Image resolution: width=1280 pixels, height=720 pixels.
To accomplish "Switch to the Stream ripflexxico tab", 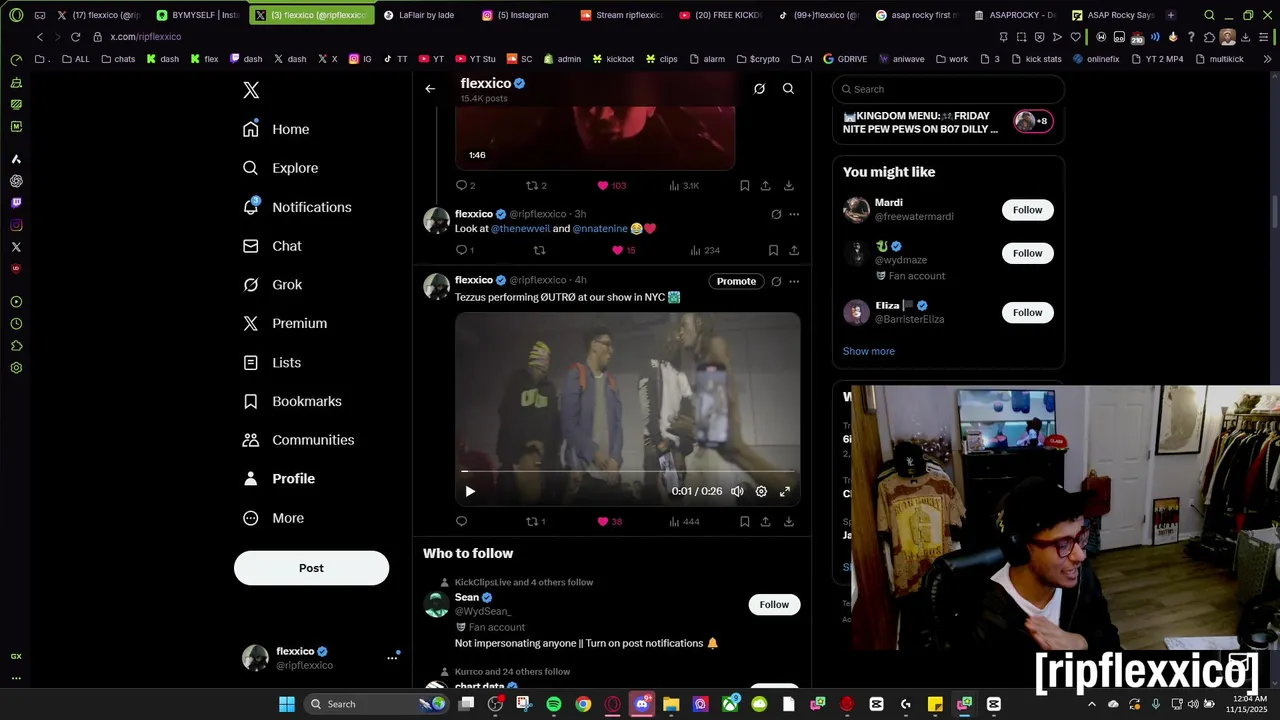I will click(622, 15).
